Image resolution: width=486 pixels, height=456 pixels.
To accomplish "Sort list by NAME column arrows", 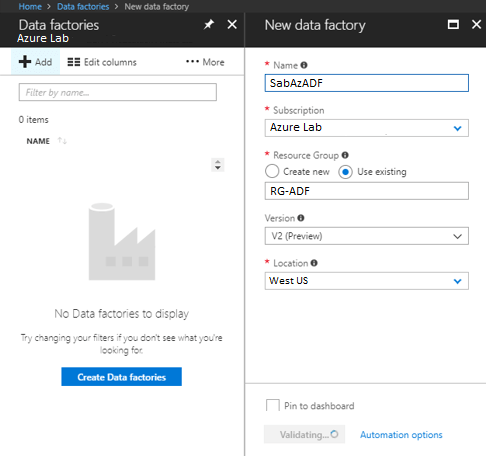I will point(62,141).
